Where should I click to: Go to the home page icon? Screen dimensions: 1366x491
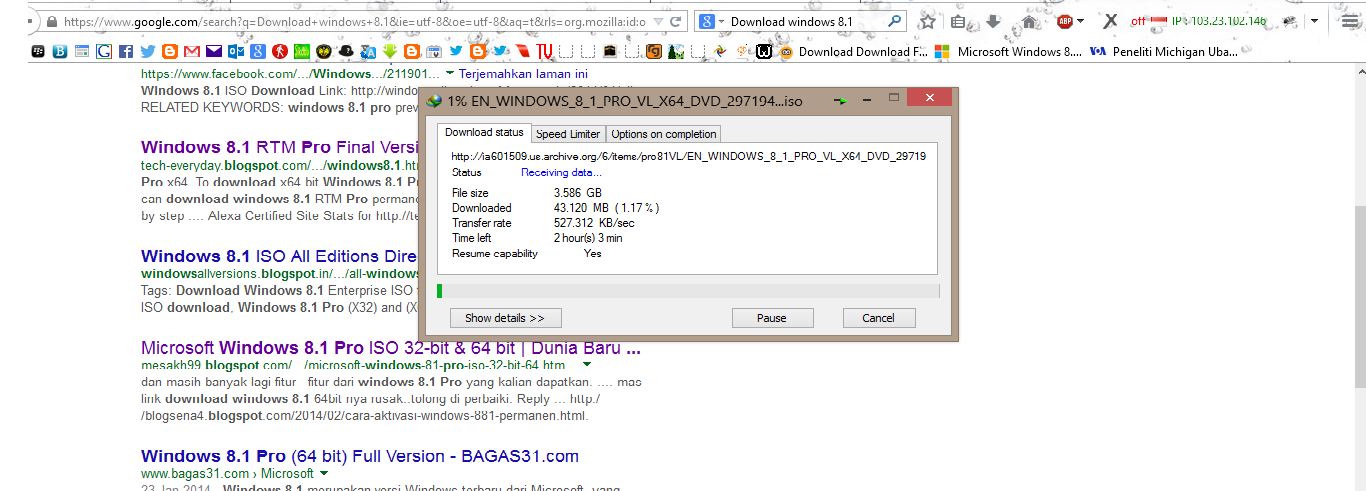tap(1029, 21)
